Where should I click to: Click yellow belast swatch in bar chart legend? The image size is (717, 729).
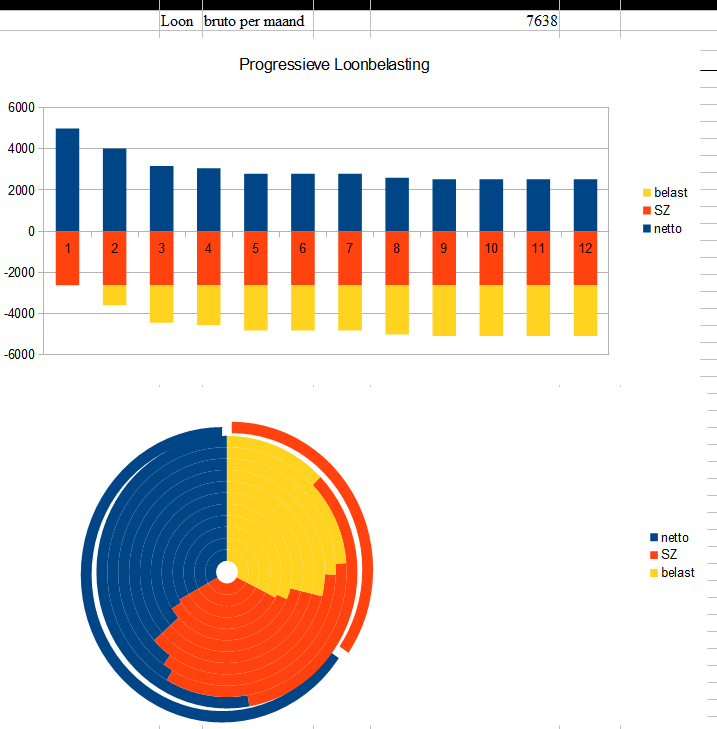646,192
